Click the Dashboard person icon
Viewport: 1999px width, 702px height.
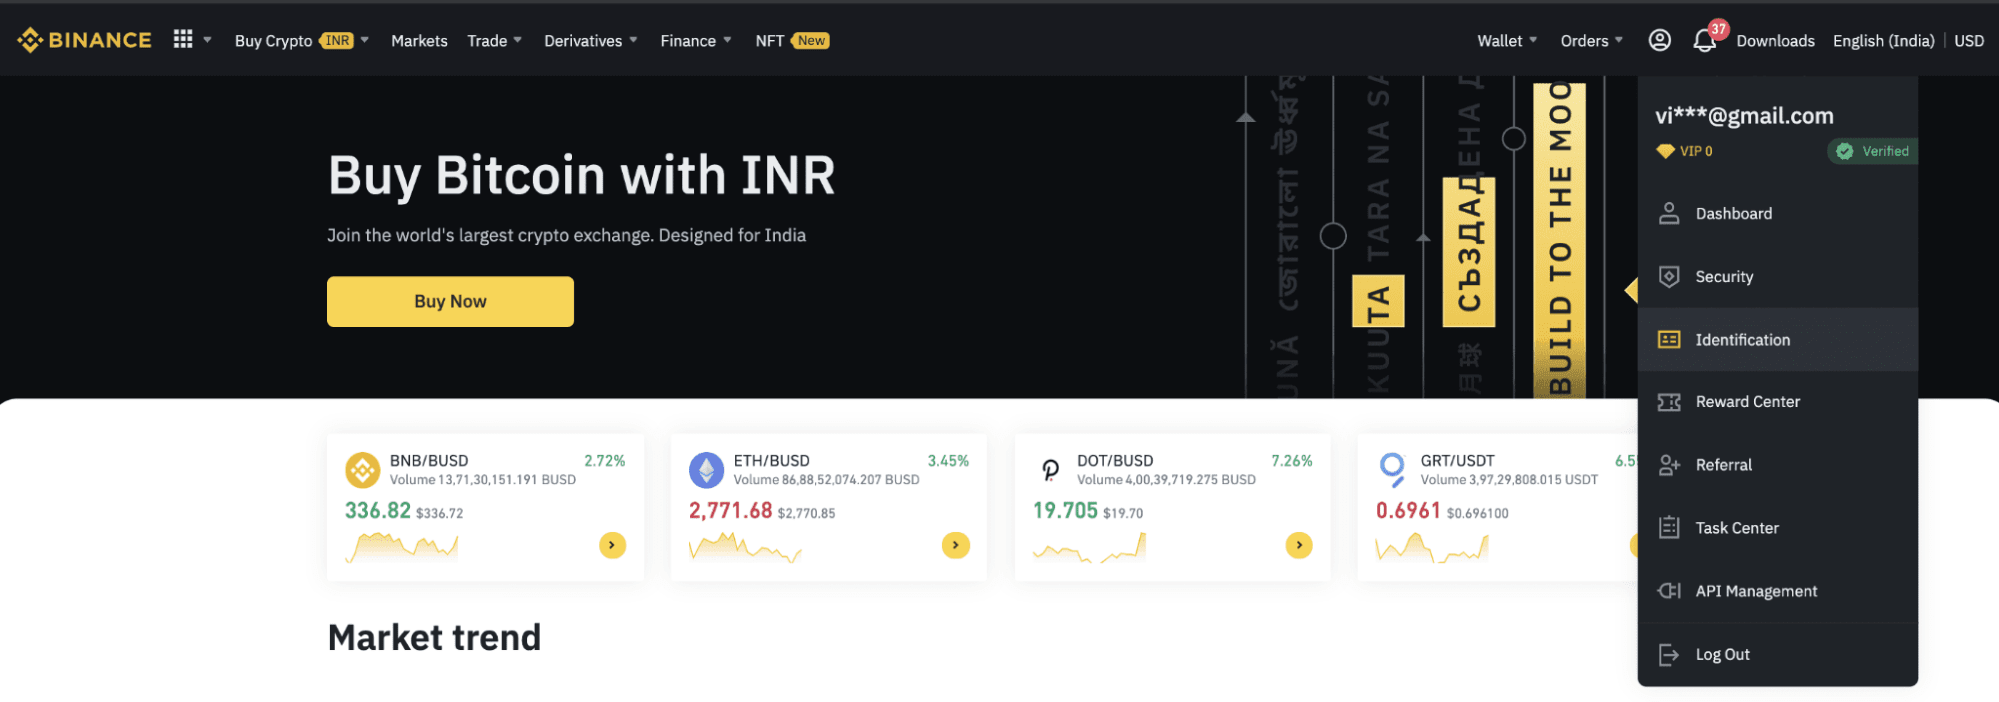(x=1669, y=213)
